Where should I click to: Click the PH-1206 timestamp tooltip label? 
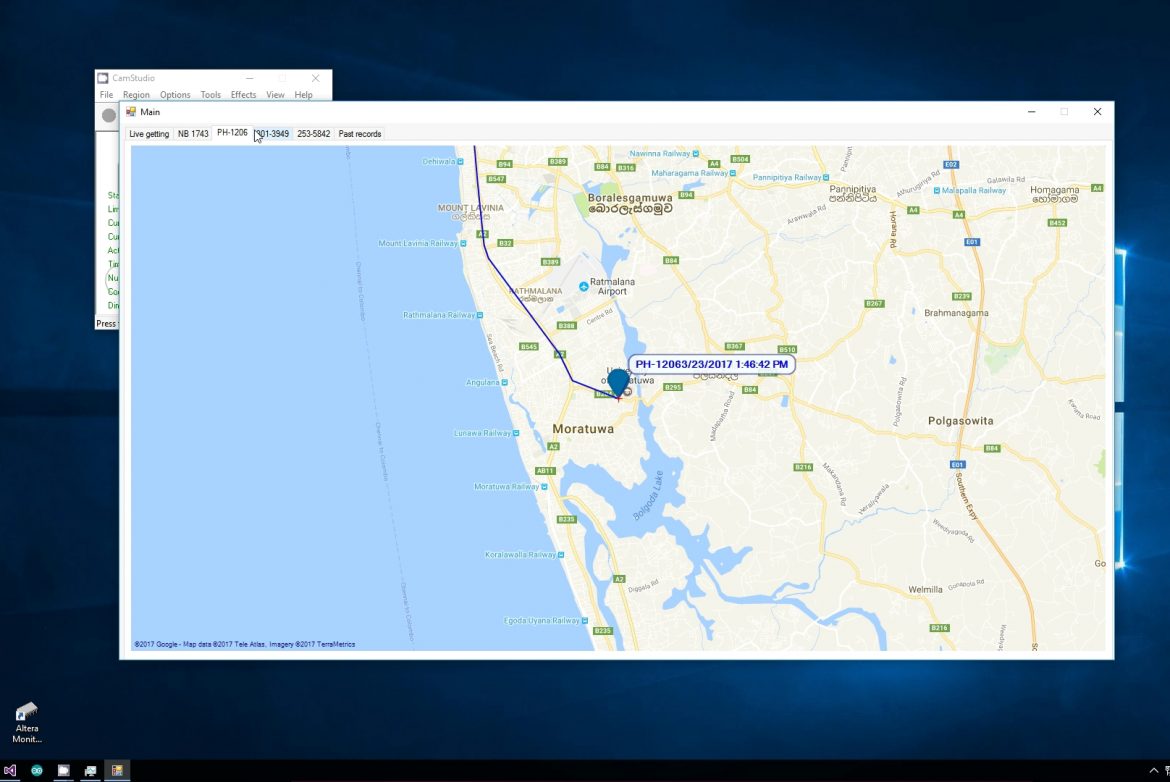click(712, 365)
